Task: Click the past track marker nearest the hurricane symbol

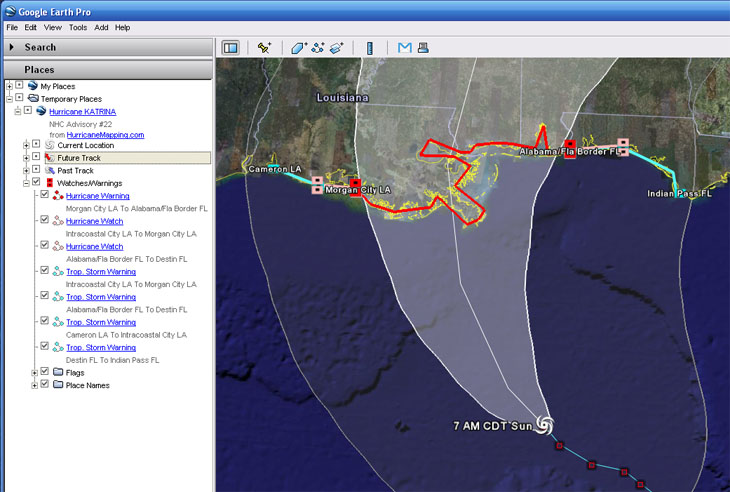Action: pos(560,446)
